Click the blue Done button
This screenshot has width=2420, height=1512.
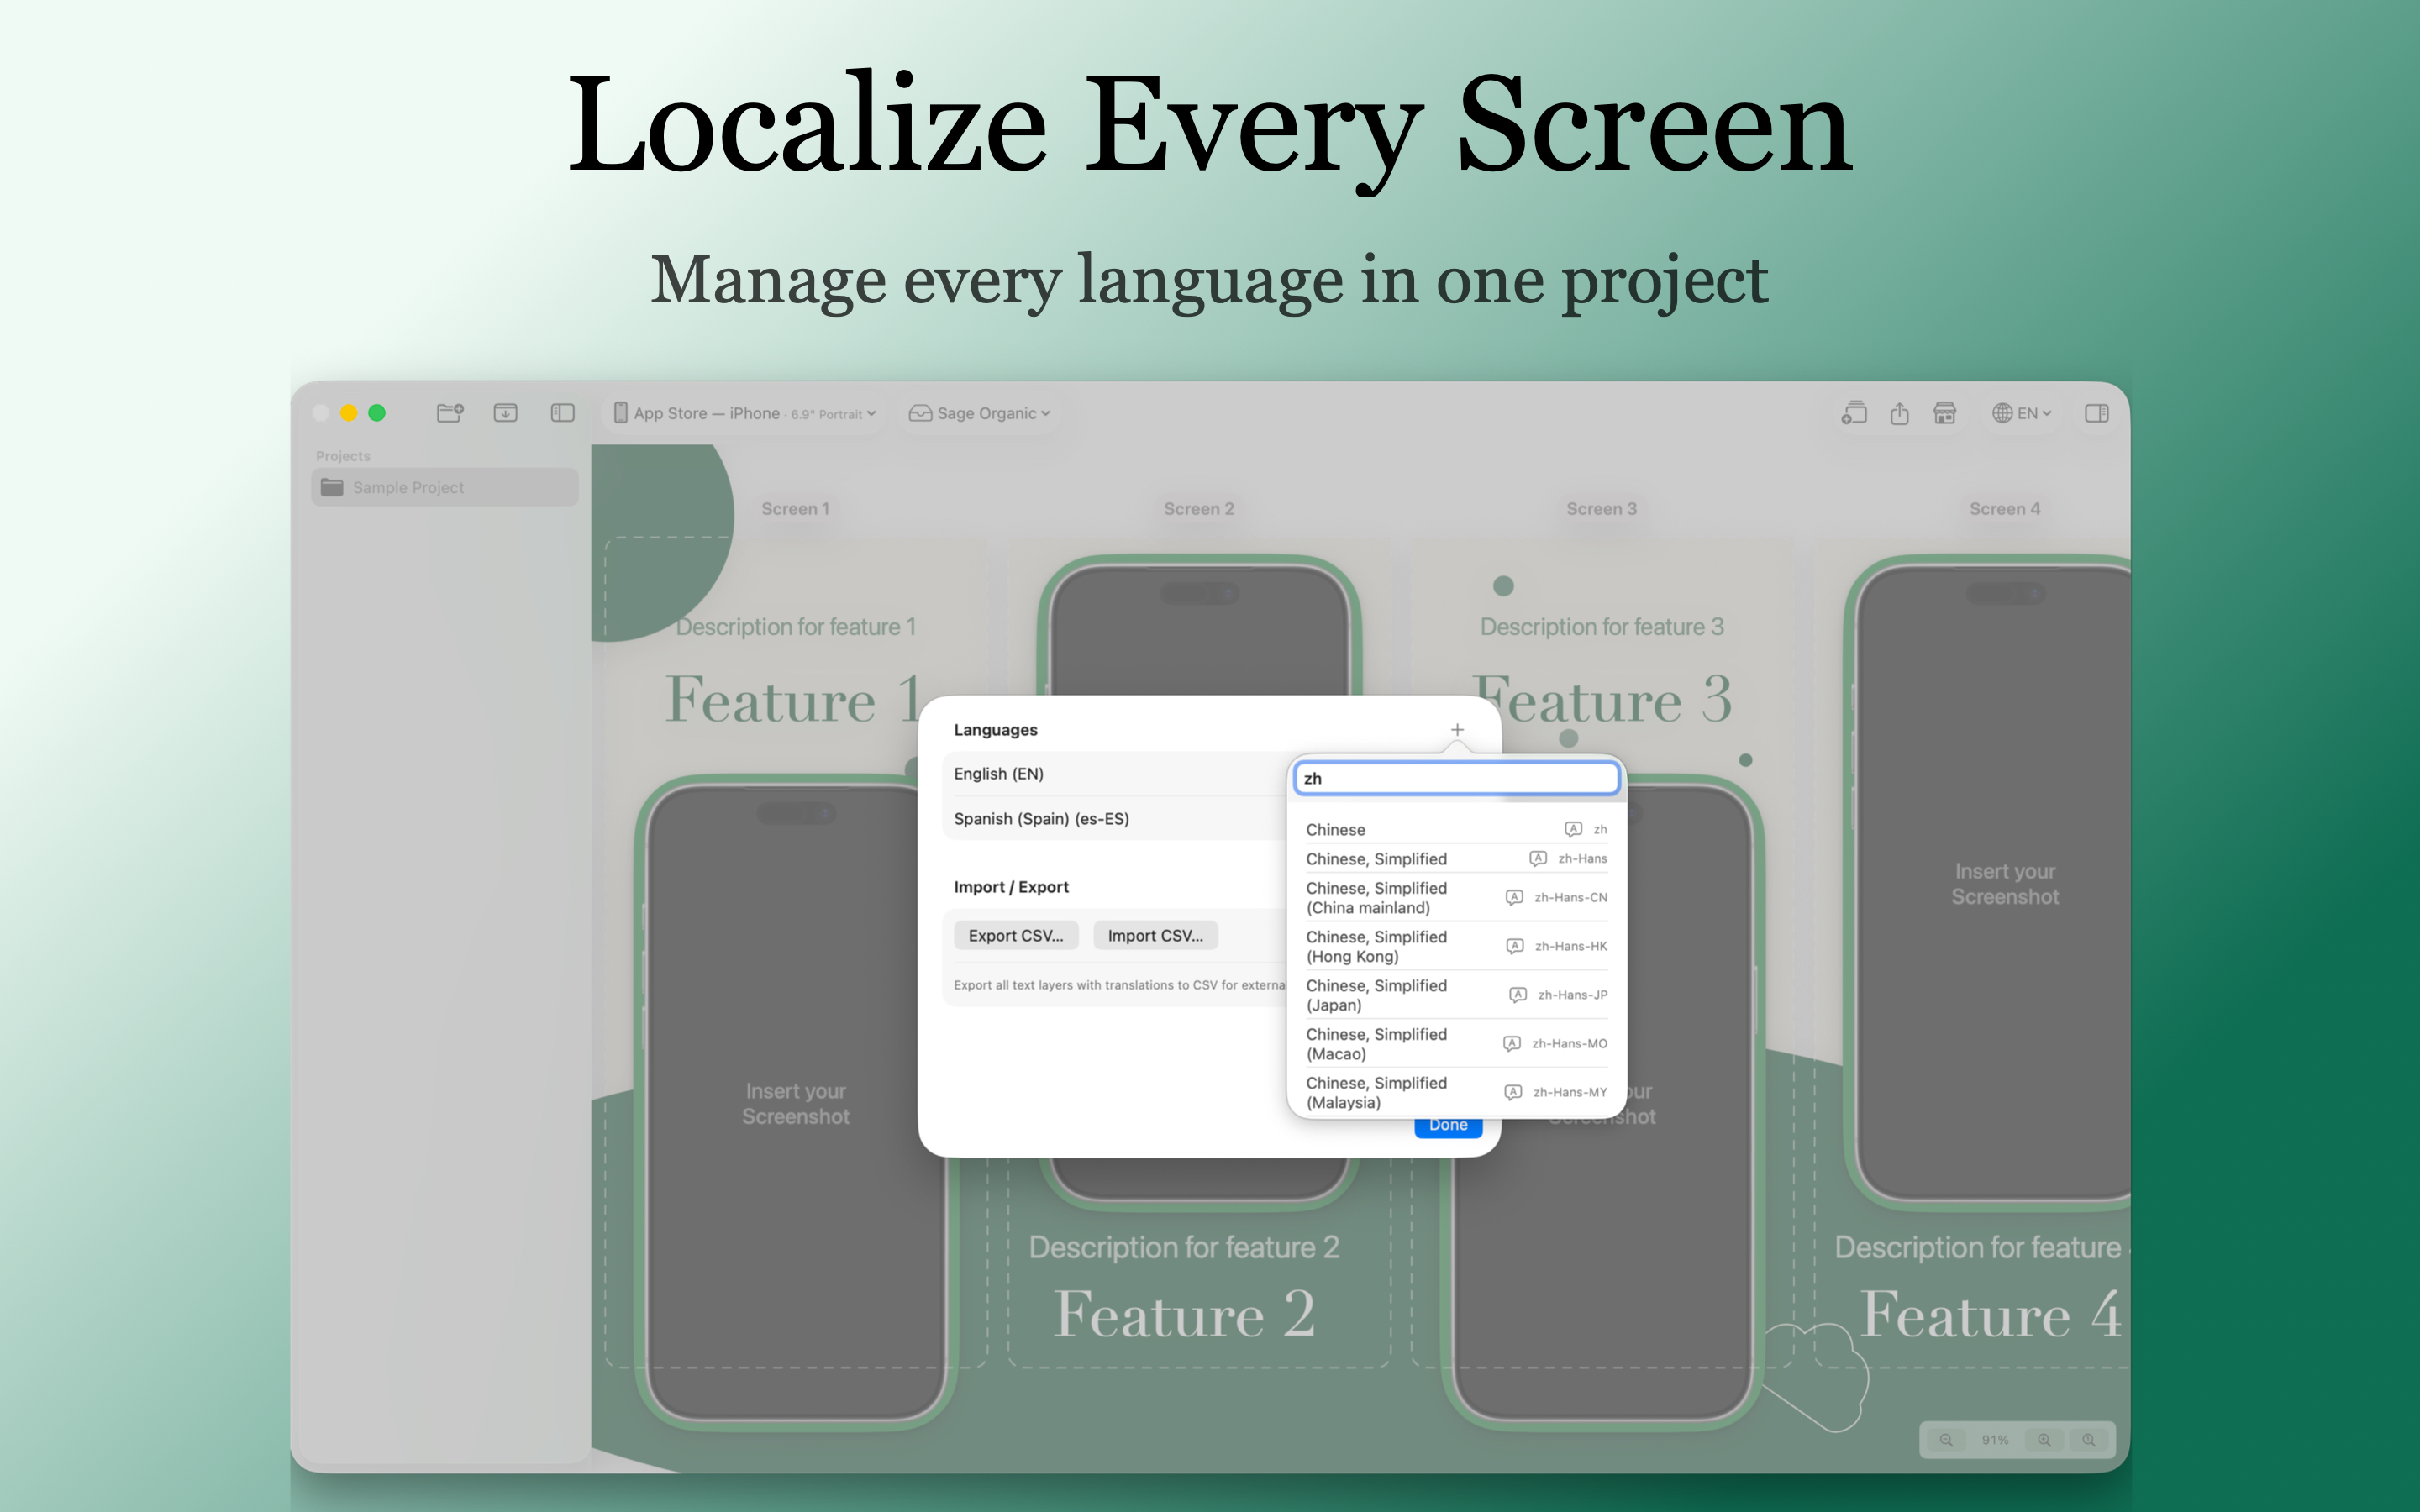coord(1448,1126)
